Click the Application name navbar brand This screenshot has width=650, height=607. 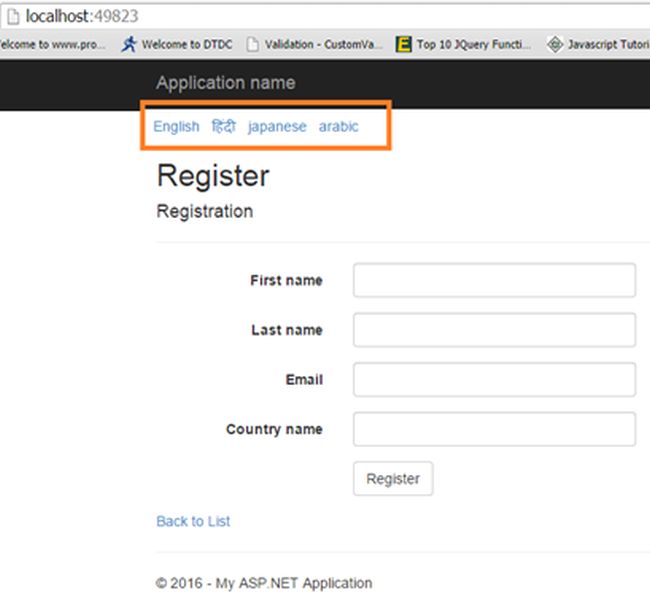click(x=226, y=83)
